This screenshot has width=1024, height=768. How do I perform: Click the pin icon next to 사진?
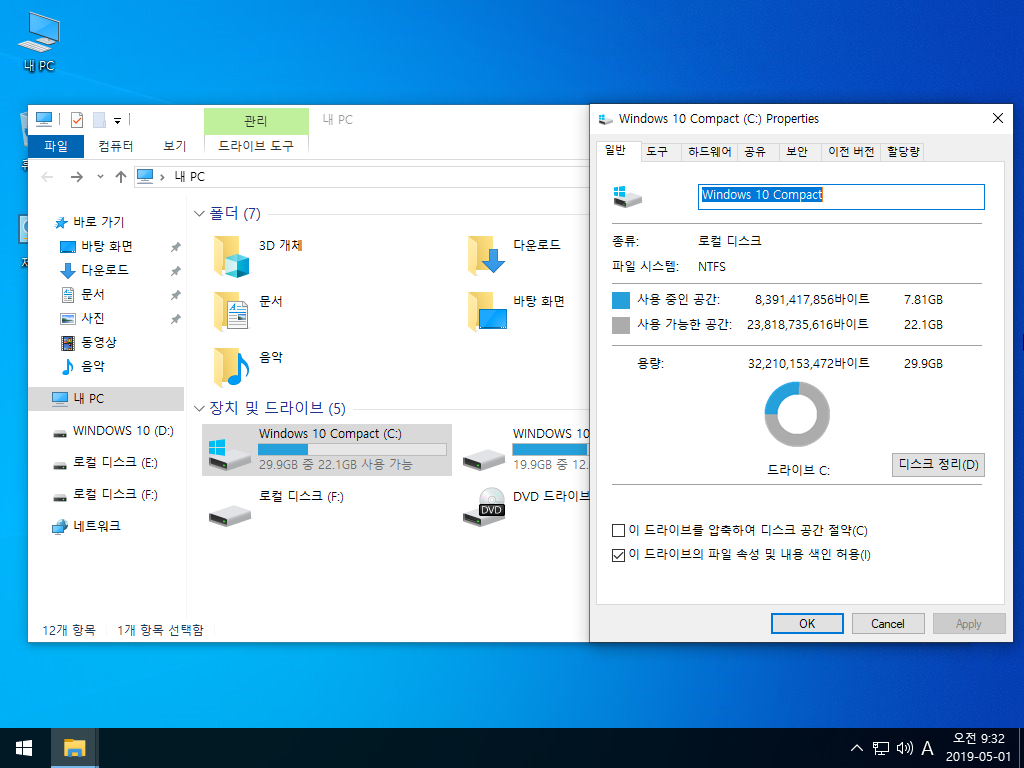[x=175, y=319]
